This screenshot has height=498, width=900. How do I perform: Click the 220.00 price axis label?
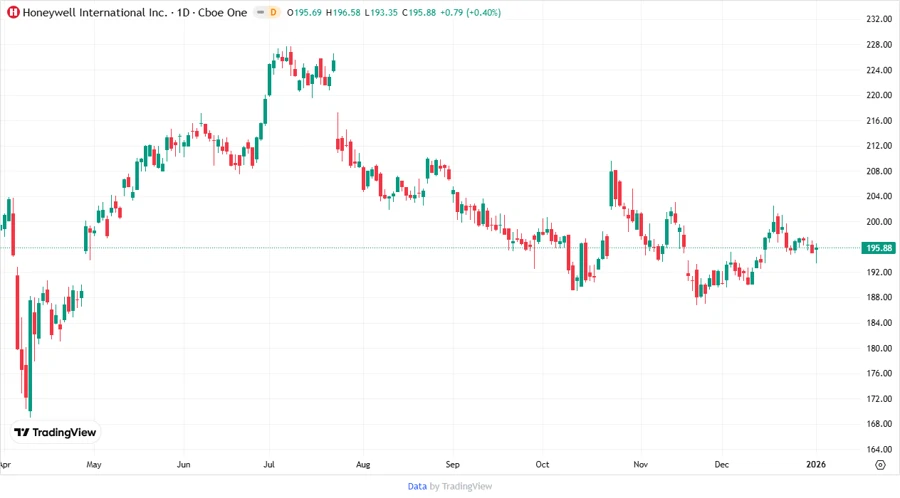879,95
